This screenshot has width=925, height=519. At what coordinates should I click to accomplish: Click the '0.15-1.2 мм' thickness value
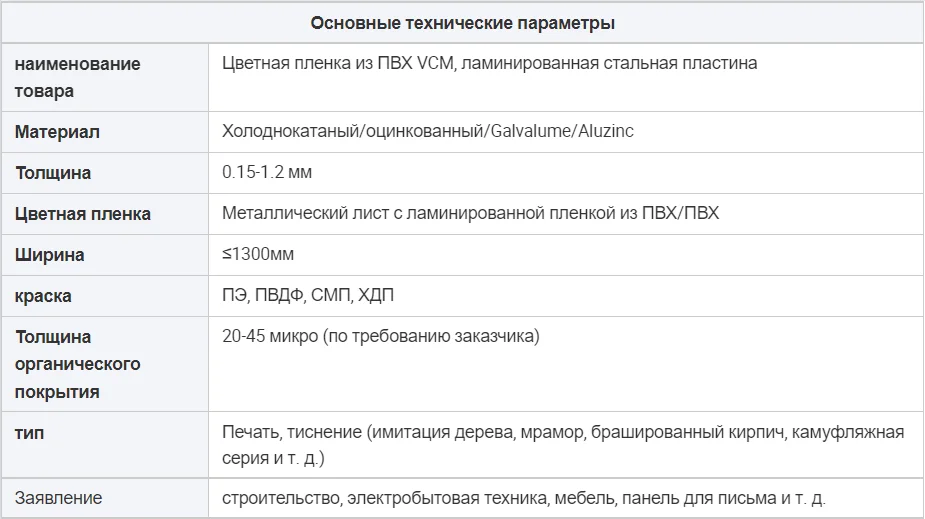pos(267,173)
